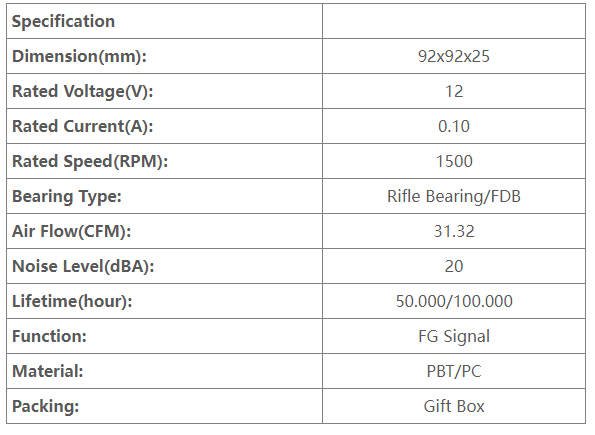This screenshot has height=435, width=595.
Task: Select the Dimension(mm) label
Action: point(79,57)
